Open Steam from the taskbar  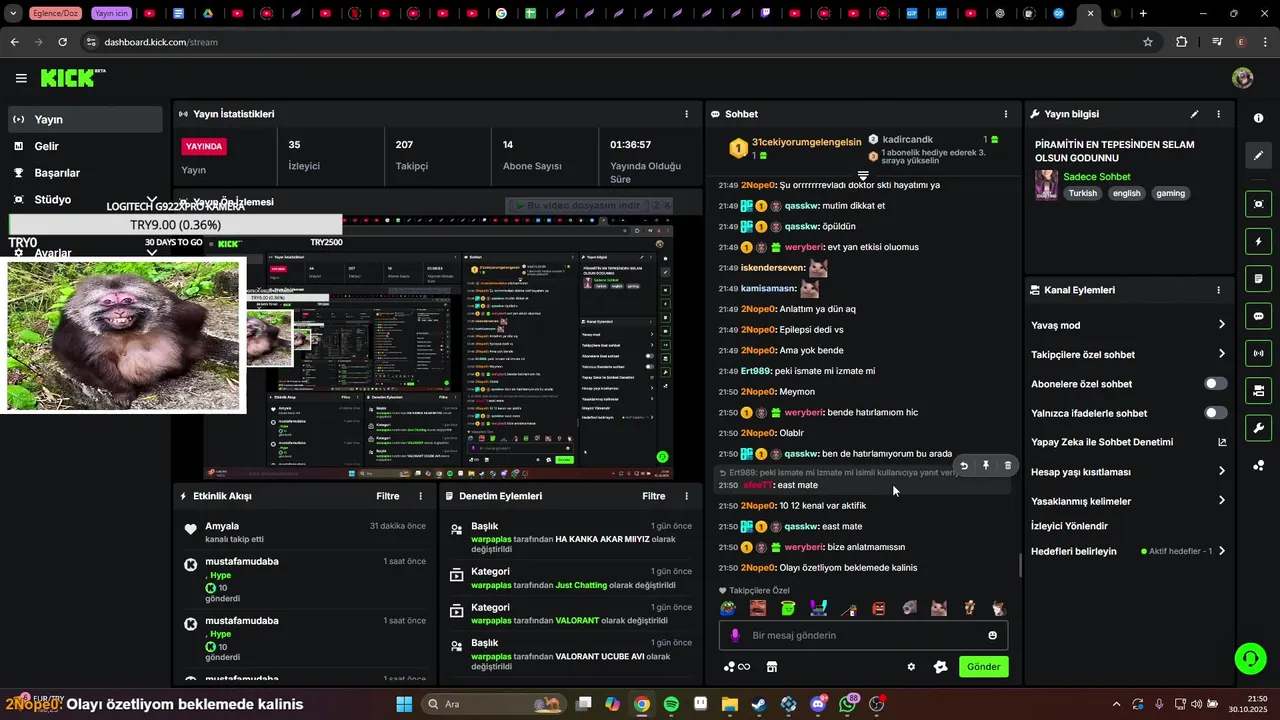point(759,704)
